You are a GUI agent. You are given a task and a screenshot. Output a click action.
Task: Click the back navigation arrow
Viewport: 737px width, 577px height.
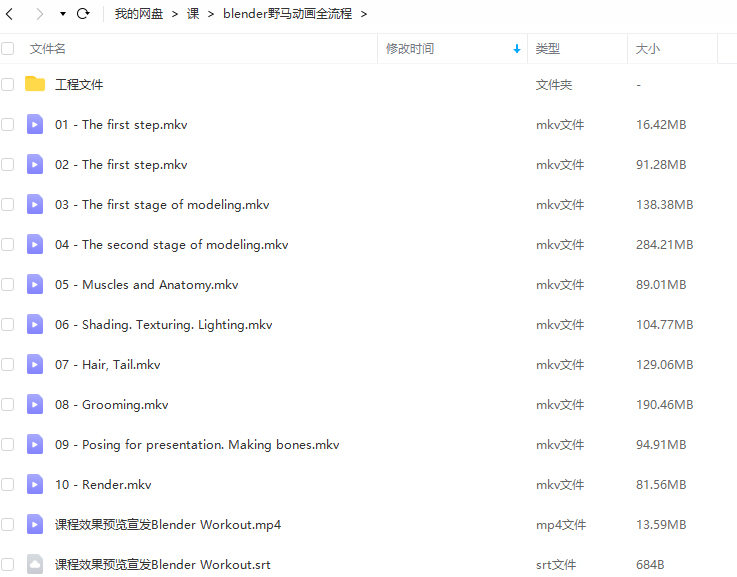pyautogui.click(x=11, y=14)
